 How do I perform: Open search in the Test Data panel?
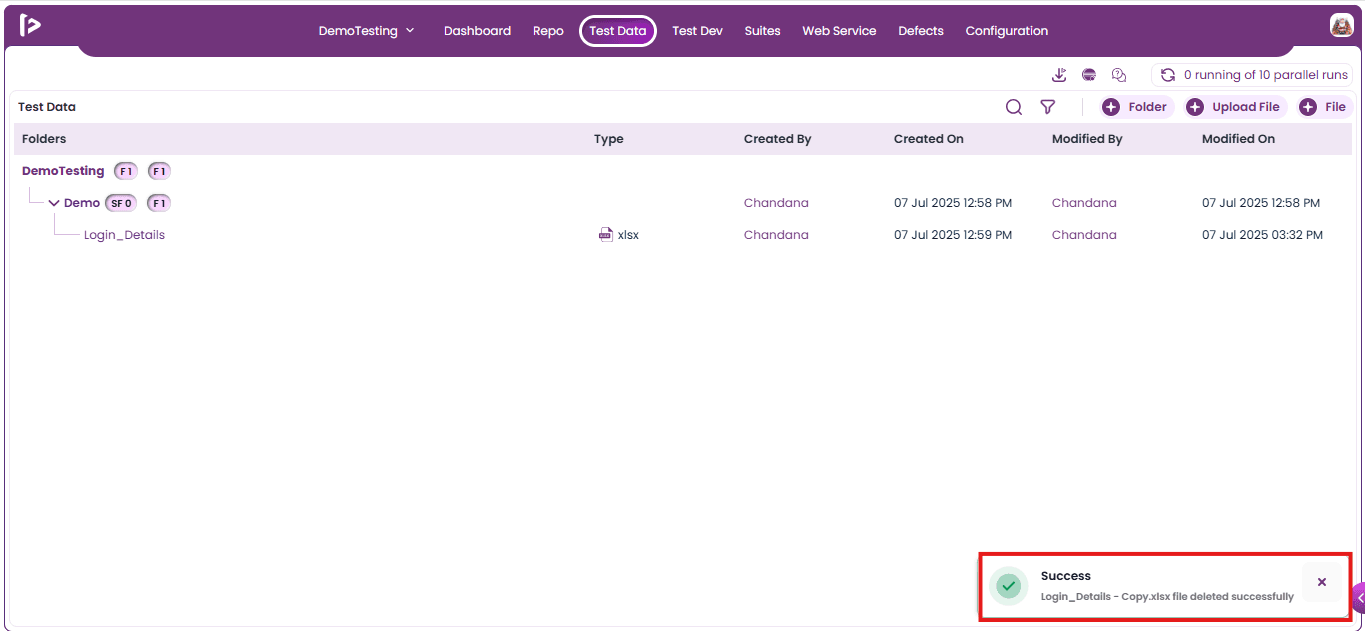point(1014,107)
